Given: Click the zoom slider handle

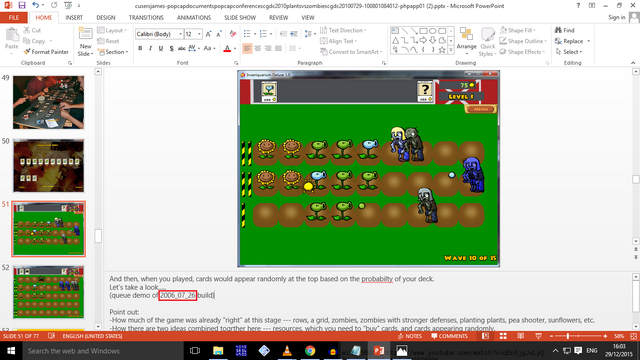Looking at the screenshot, I should click(x=568, y=336).
